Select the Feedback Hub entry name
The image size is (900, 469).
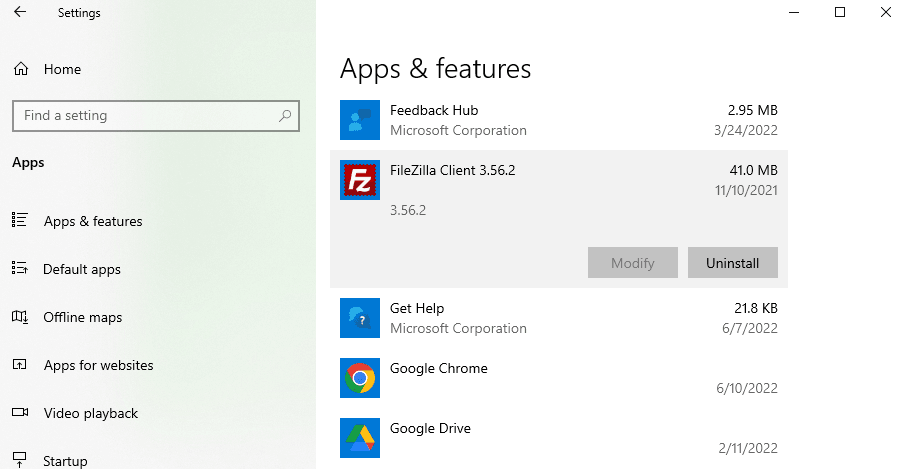[x=434, y=110]
